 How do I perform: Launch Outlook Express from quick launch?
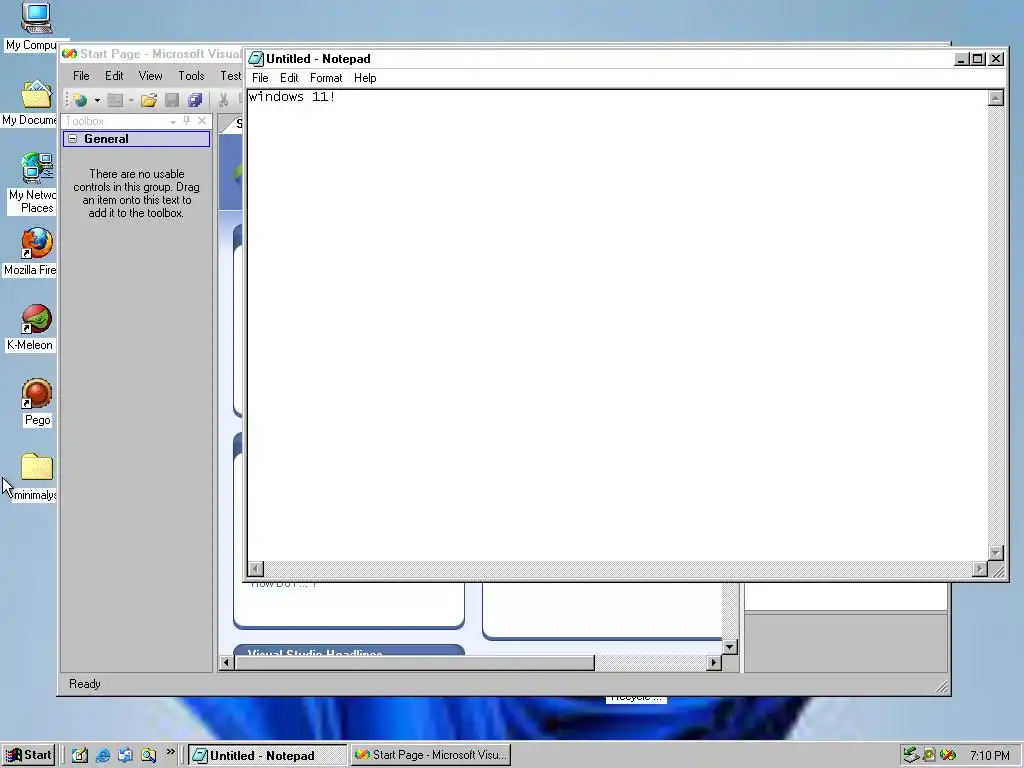click(x=125, y=756)
